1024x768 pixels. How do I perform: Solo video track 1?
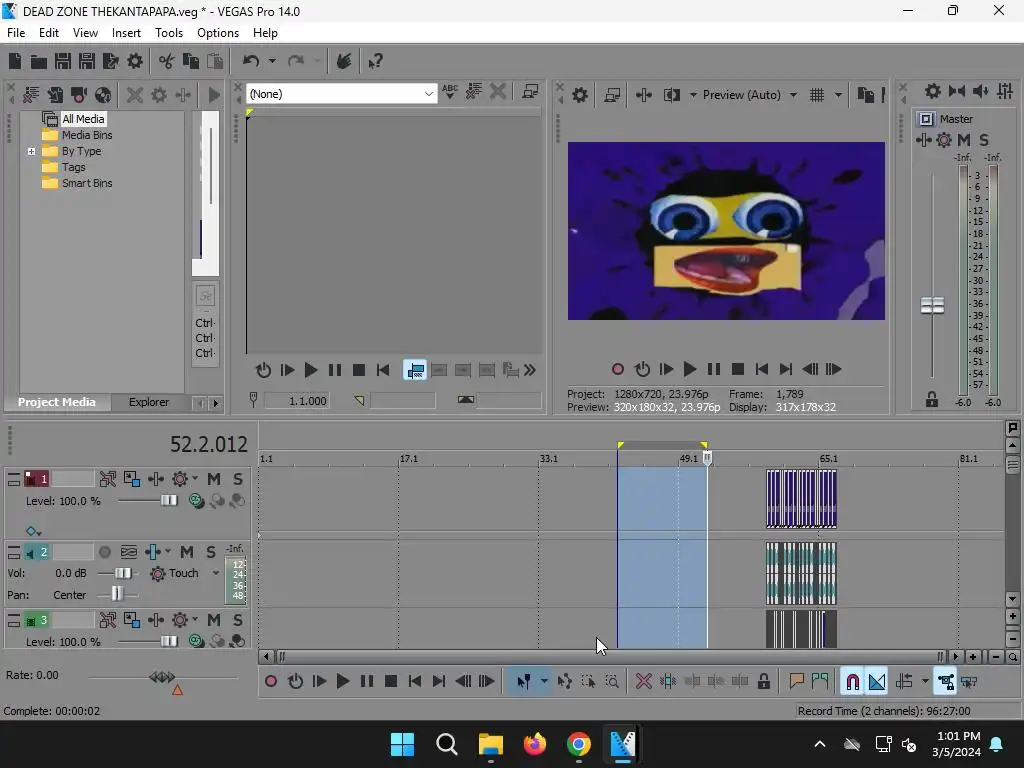[x=238, y=479]
